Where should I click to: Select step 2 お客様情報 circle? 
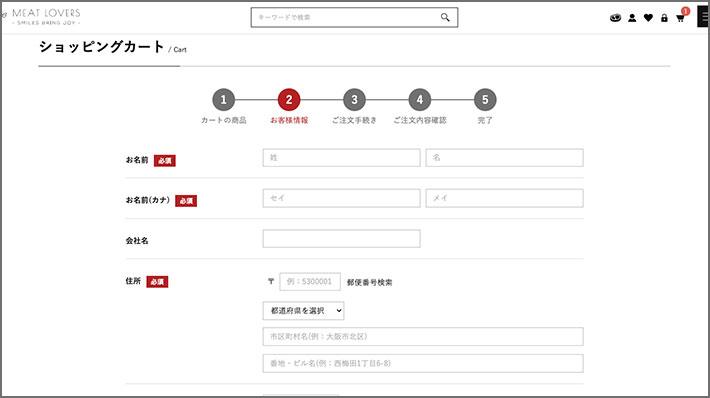pos(289,100)
